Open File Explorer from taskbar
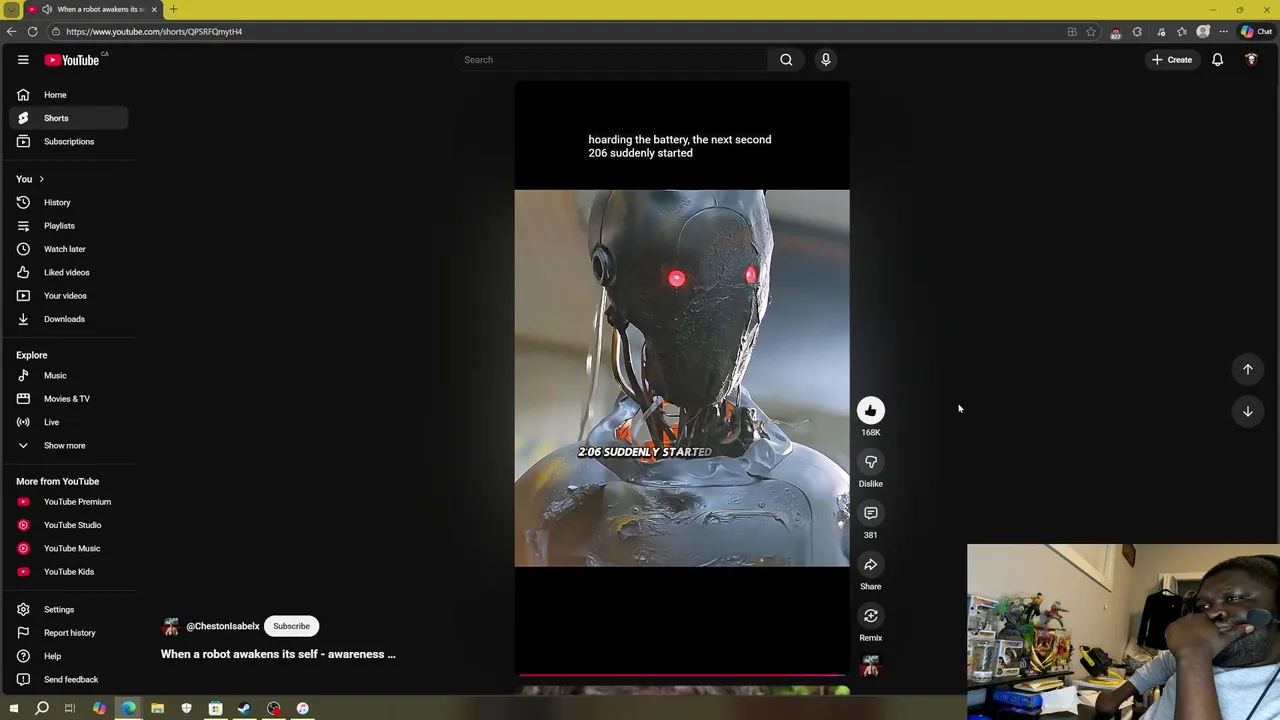1280x720 pixels. [157, 708]
